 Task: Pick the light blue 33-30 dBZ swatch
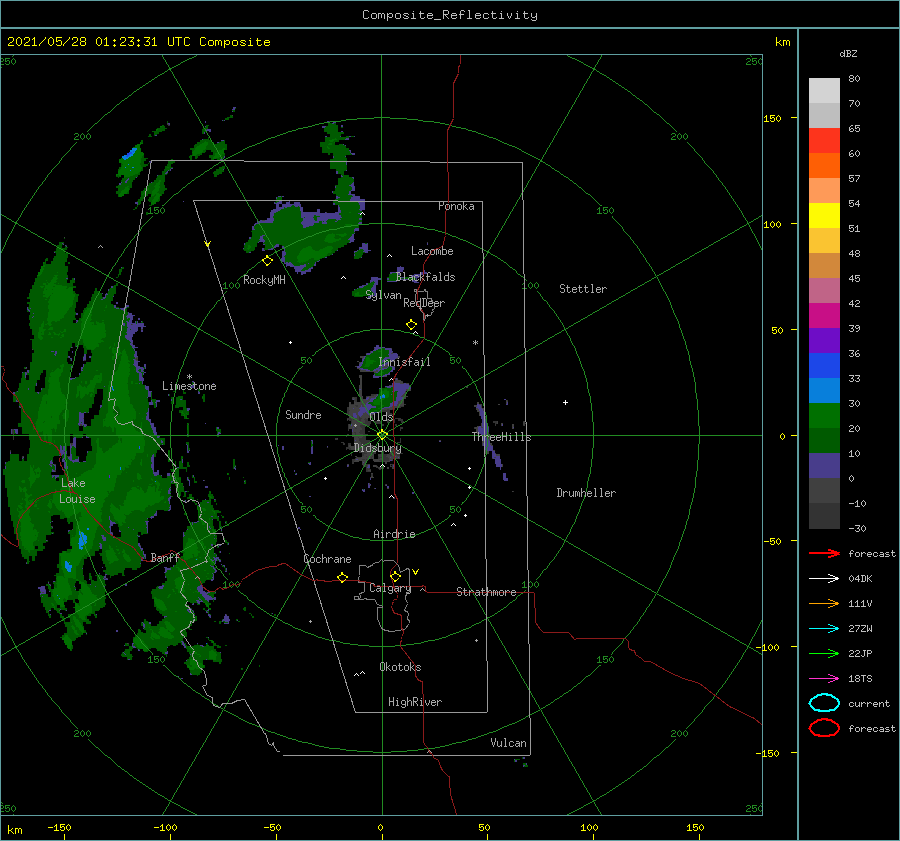click(x=824, y=391)
